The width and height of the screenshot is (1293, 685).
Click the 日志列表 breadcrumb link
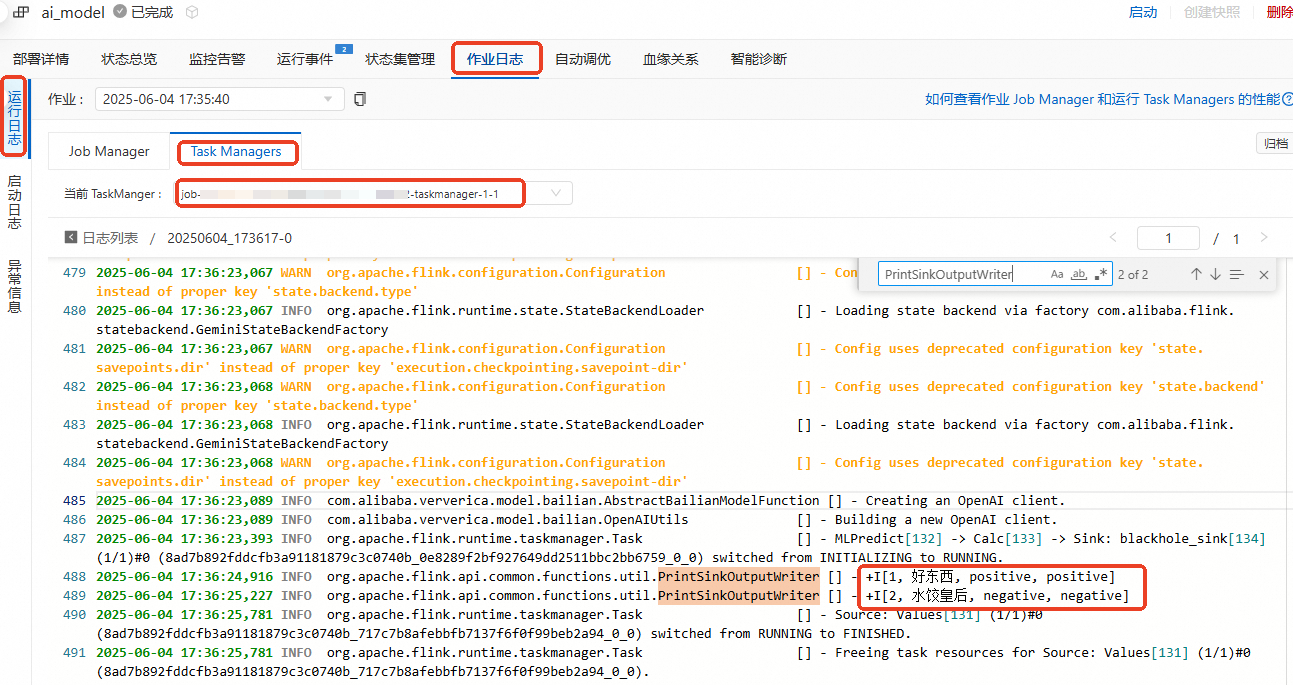point(110,238)
